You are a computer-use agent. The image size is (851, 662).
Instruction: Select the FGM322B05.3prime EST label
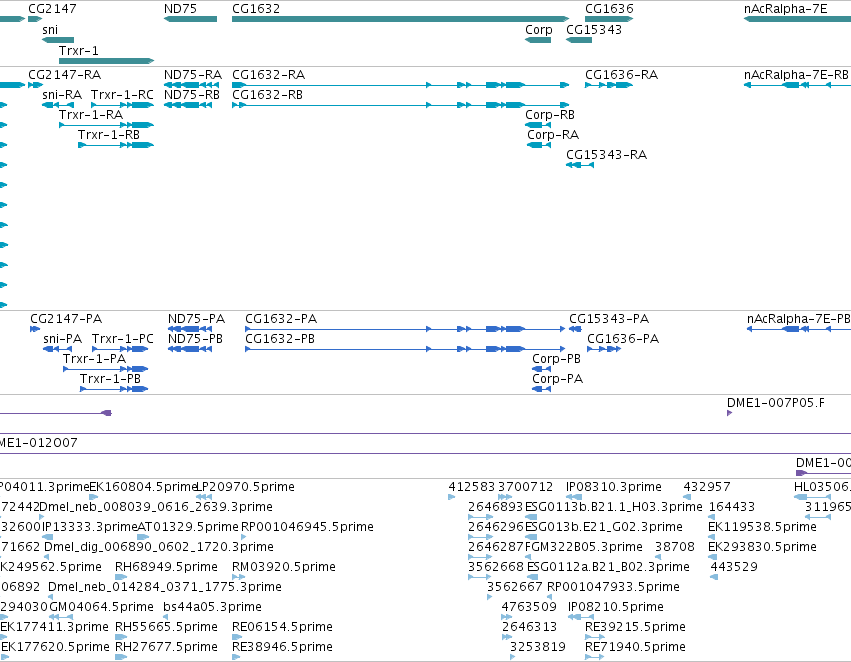(x=584, y=547)
